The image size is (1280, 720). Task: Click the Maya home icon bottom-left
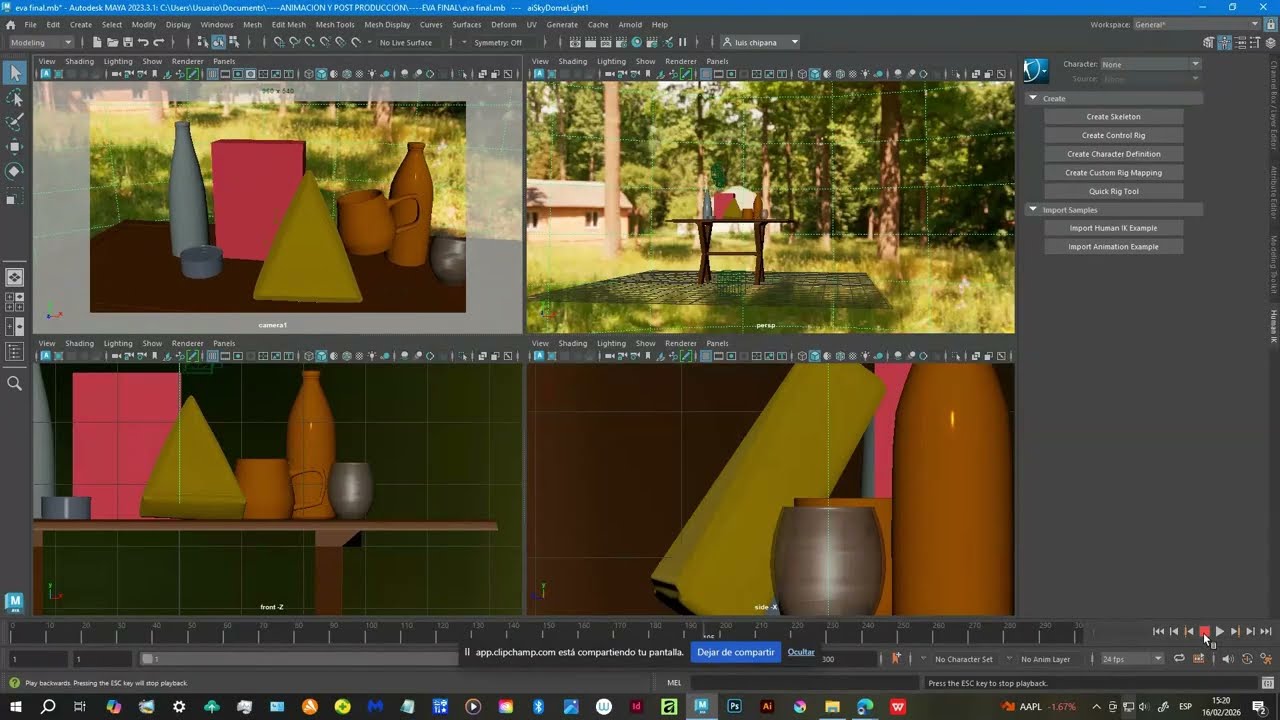(14, 601)
